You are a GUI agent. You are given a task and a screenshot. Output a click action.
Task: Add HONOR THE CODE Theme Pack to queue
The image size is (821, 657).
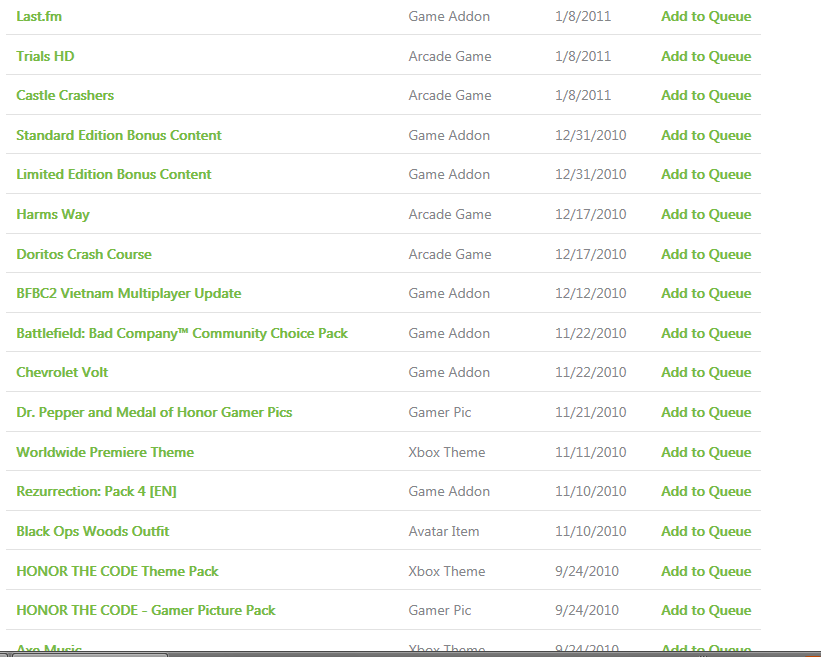pyautogui.click(x=706, y=571)
